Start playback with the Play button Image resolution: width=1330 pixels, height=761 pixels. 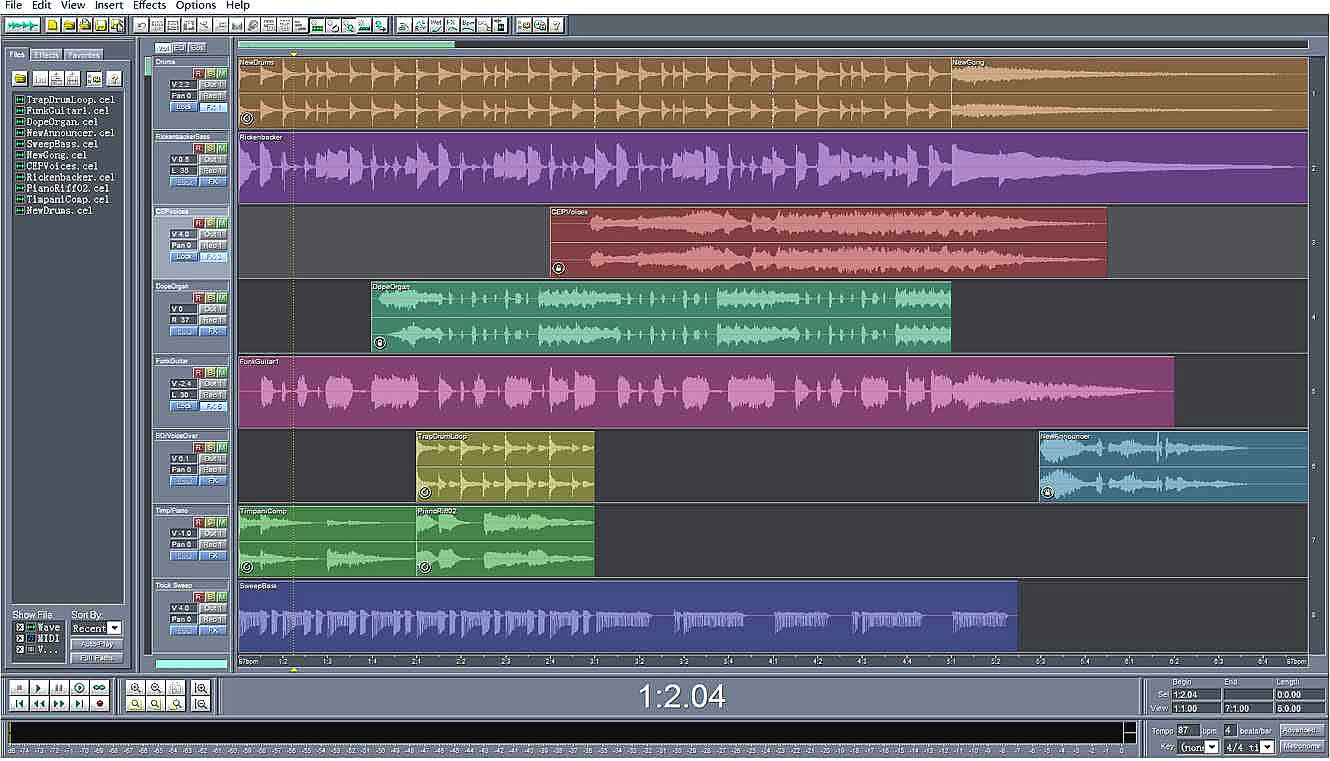pyautogui.click(x=39, y=688)
